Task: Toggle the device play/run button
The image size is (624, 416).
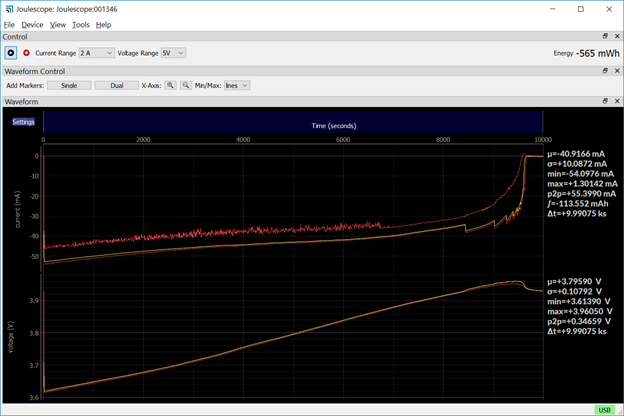Action: coord(11,53)
